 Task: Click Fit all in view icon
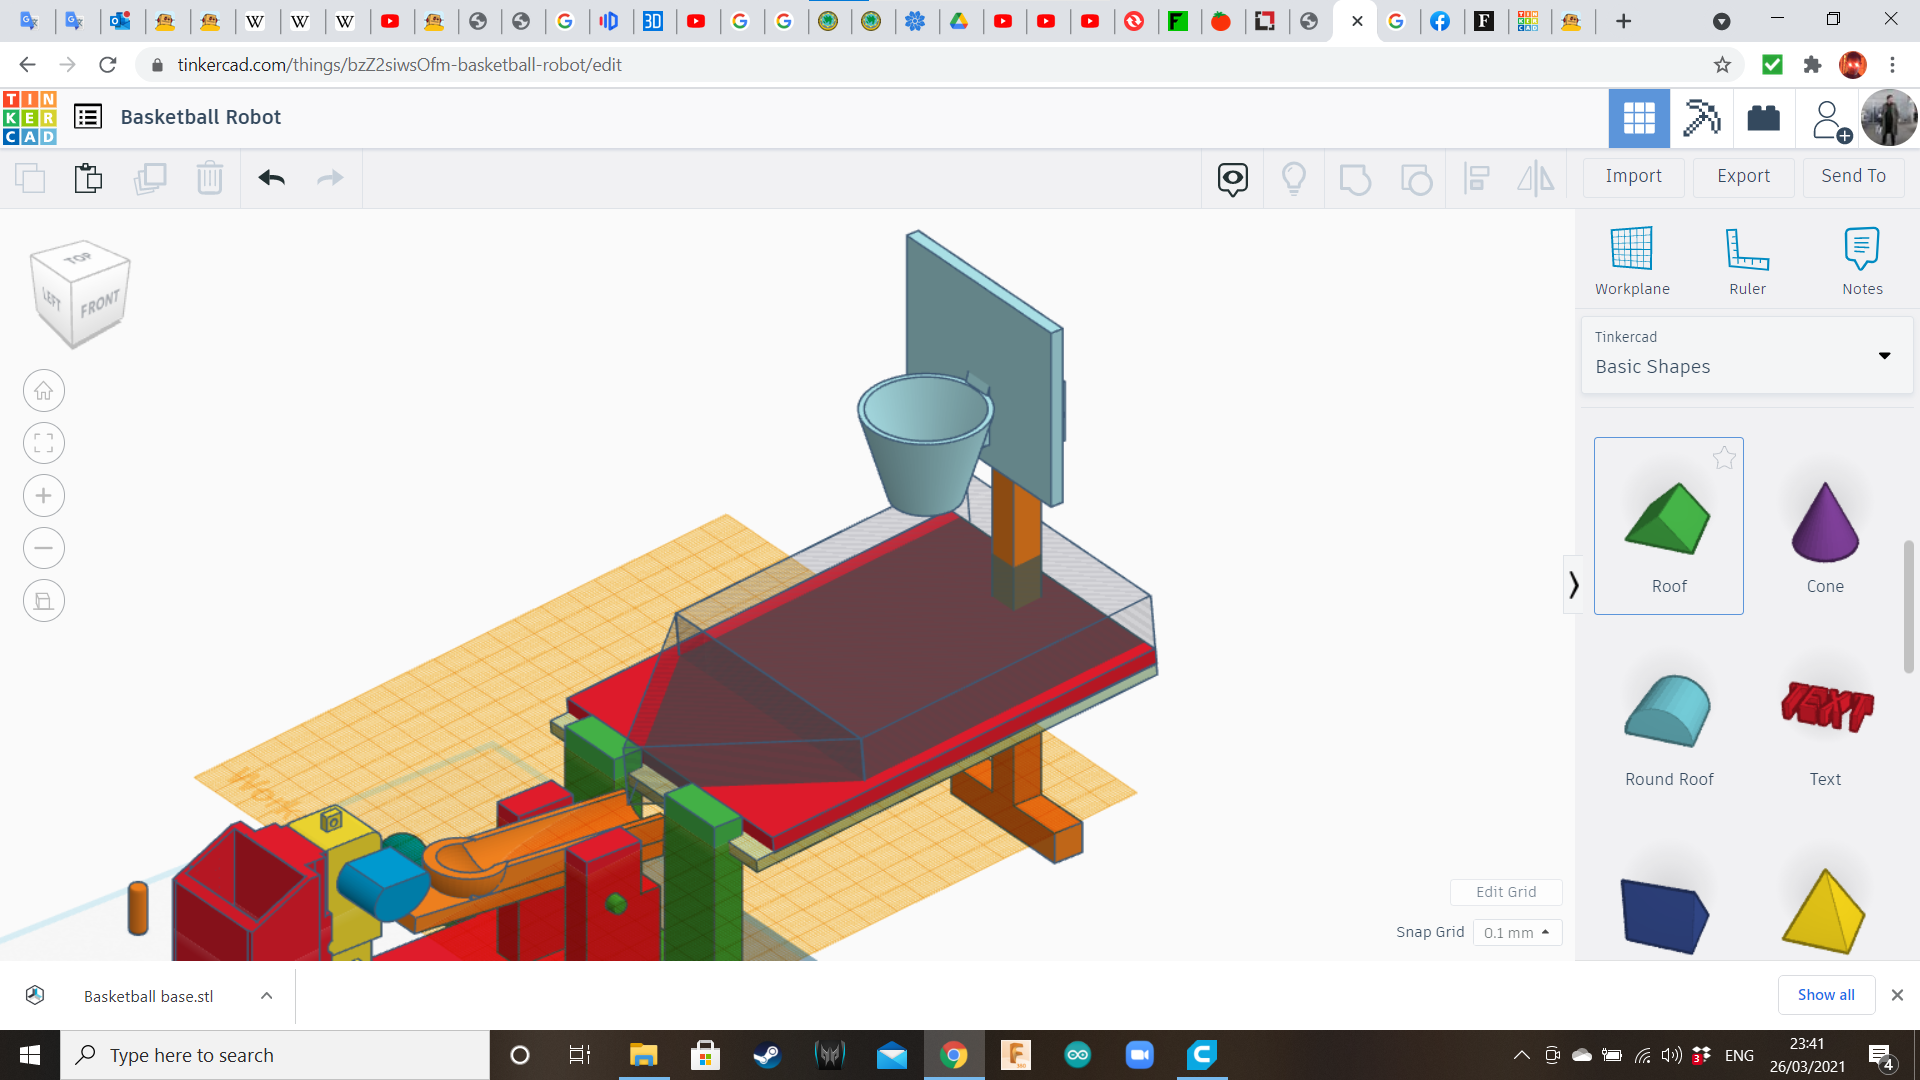pyautogui.click(x=44, y=443)
